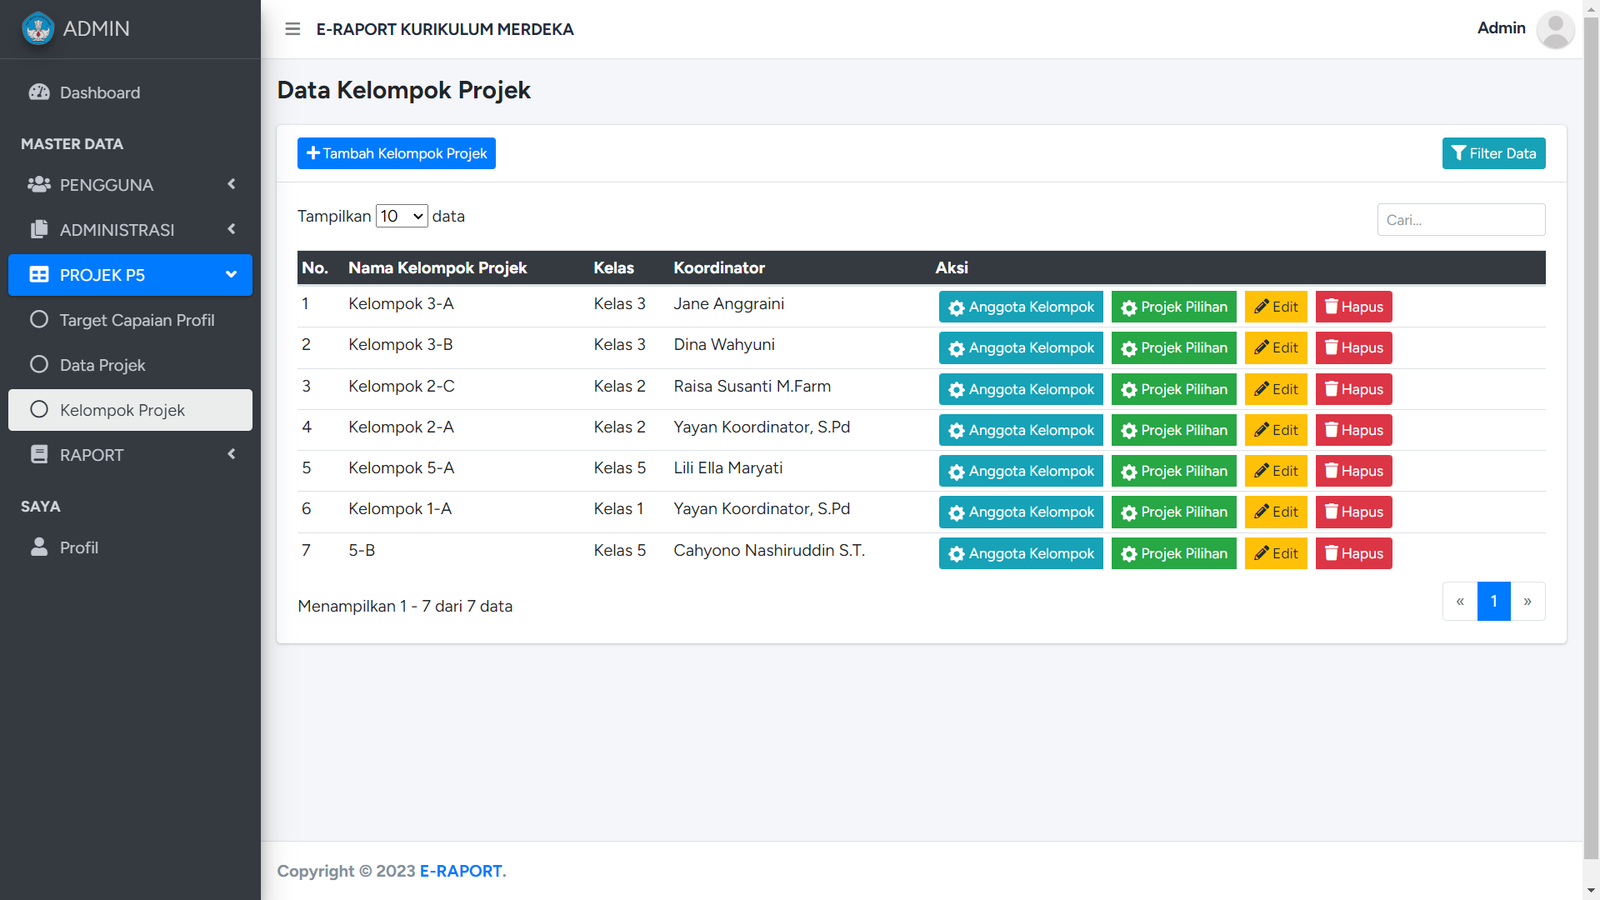Open Anggota Kelompok for Kelompok 3-A
The image size is (1600, 900).
[1020, 307]
